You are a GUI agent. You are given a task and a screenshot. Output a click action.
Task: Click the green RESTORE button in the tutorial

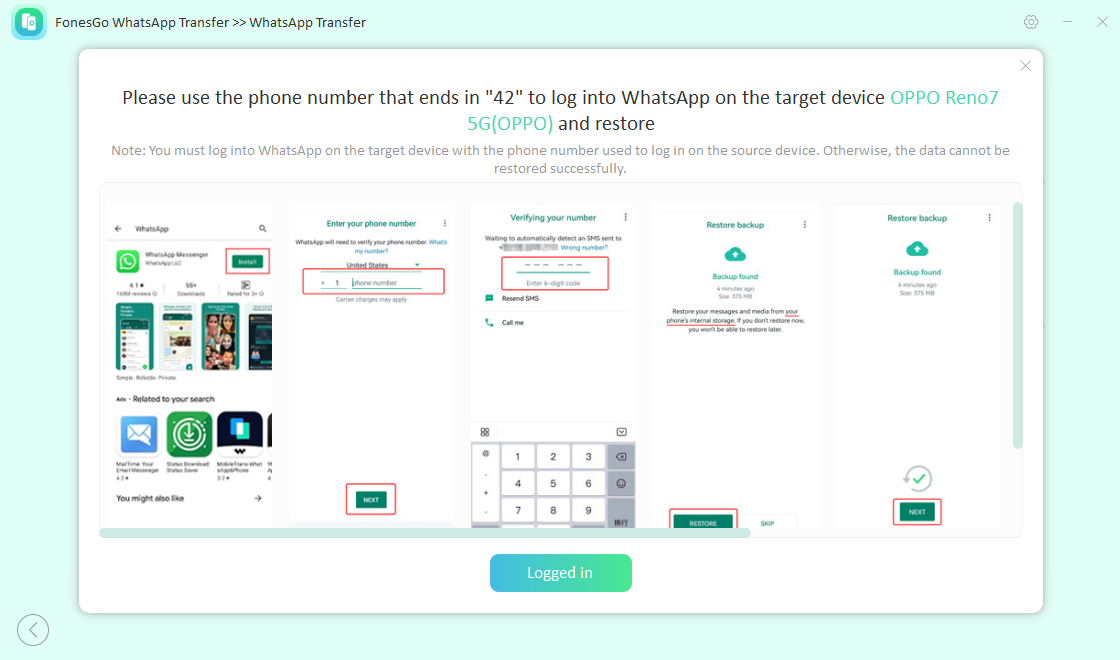coord(703,523)
